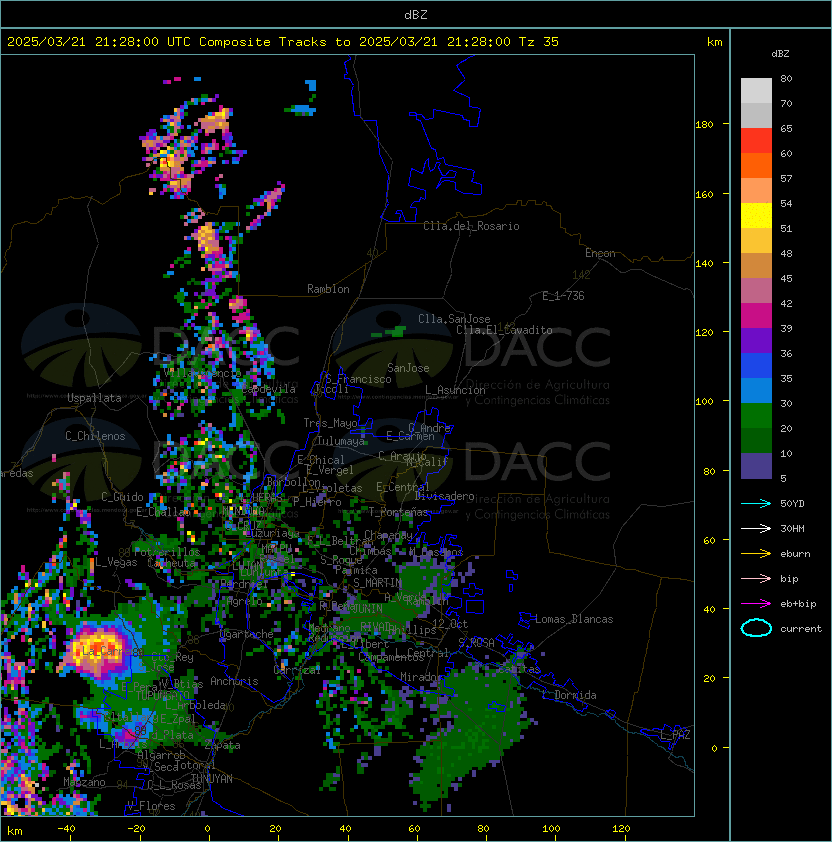Click the Divisadero map label
Image resolution: width=832 pixels, height=842 pixels.
coord(445,496)
